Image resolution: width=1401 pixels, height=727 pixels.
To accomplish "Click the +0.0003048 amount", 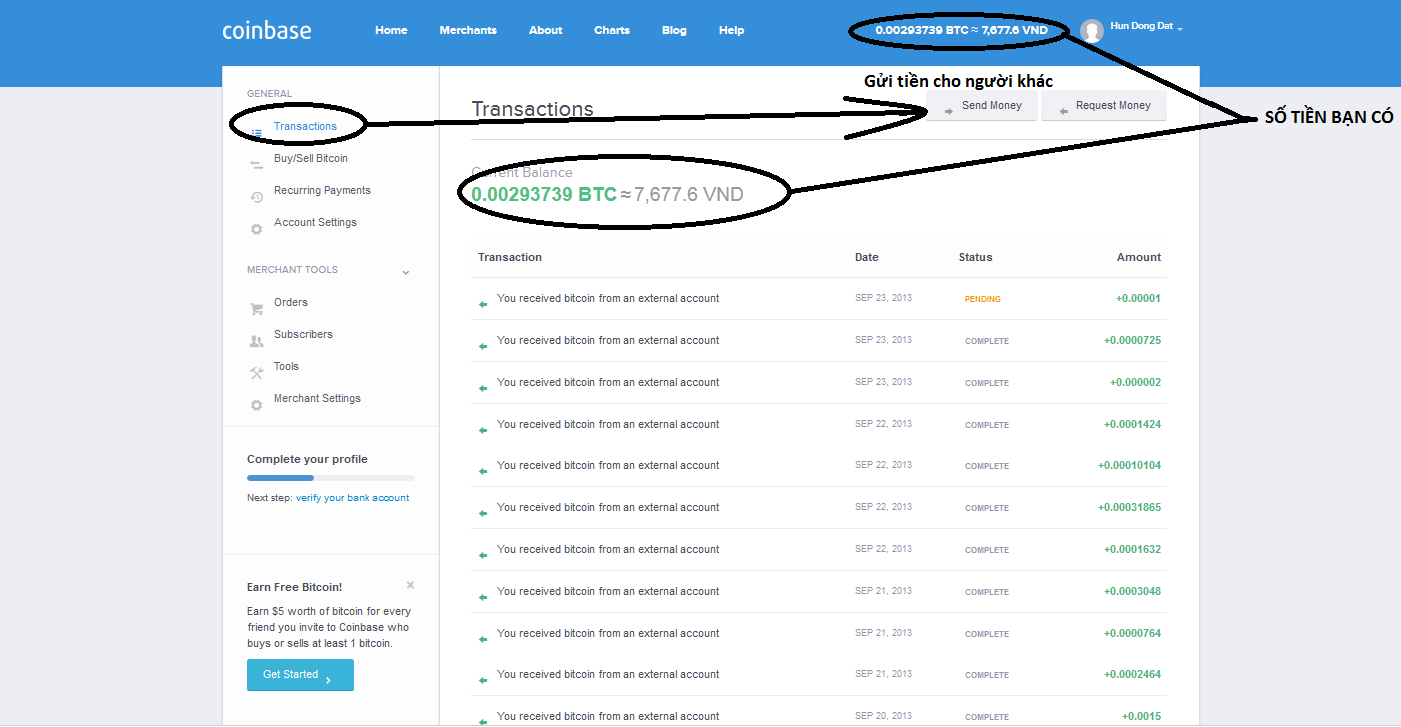I will pos(1132,591).
